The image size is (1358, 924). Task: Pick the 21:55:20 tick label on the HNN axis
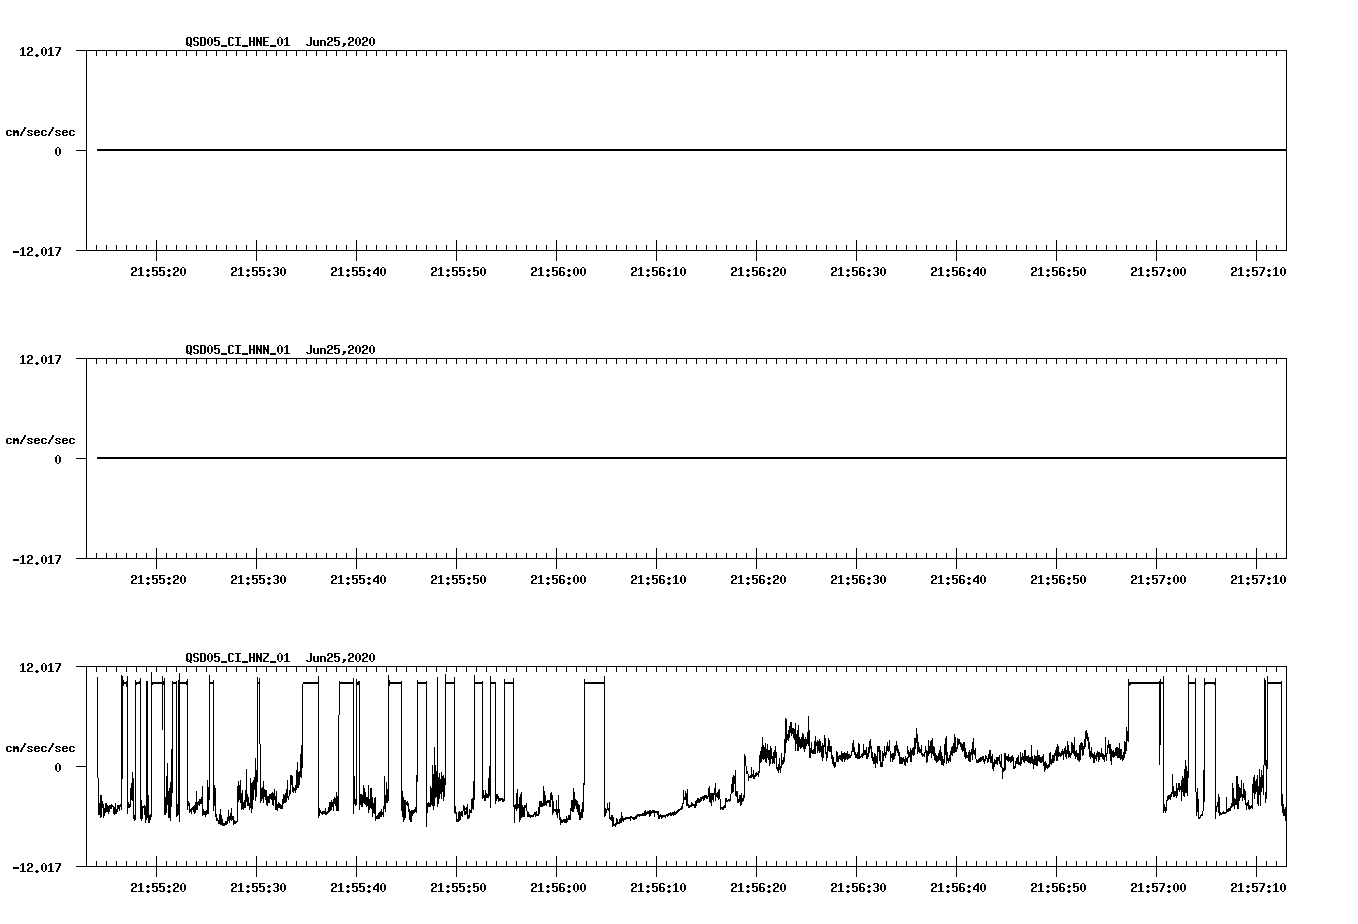pyautogui.click(x=158, y=579)
